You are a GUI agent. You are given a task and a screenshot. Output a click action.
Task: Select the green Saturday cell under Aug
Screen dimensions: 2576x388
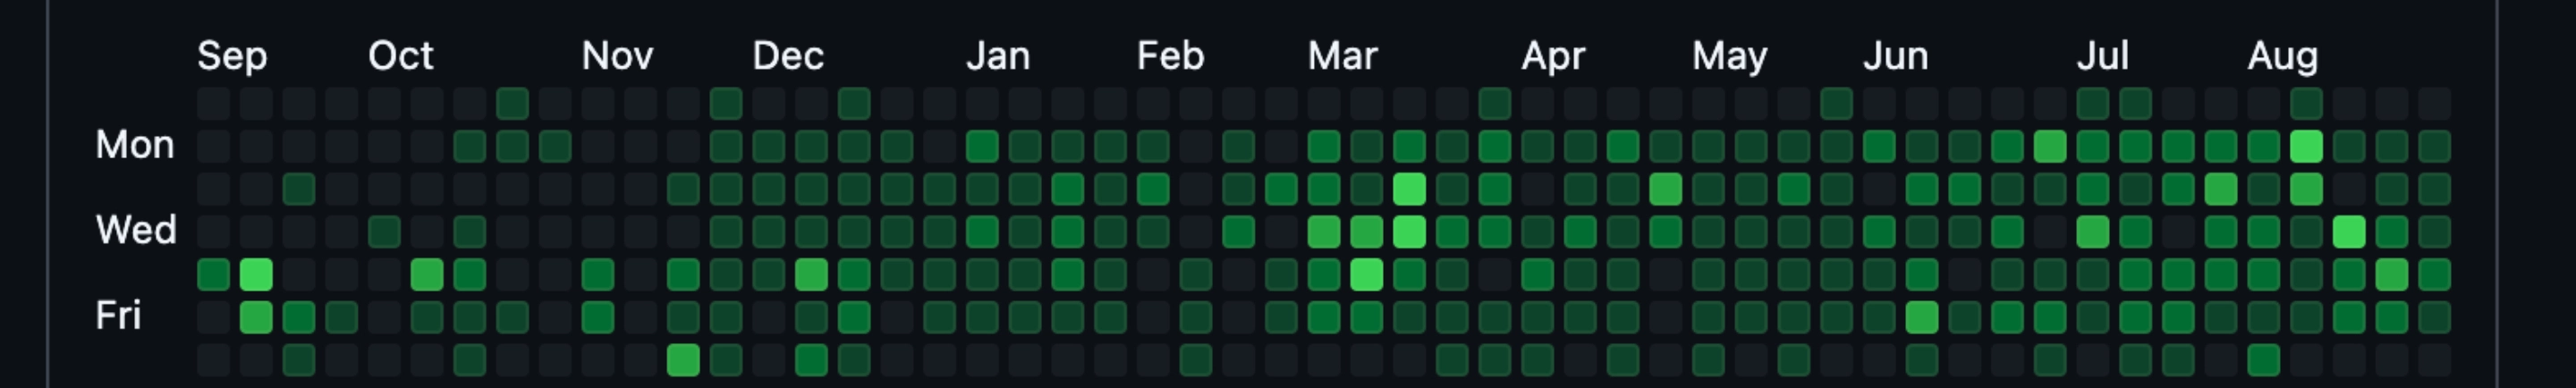(2263, 360)
